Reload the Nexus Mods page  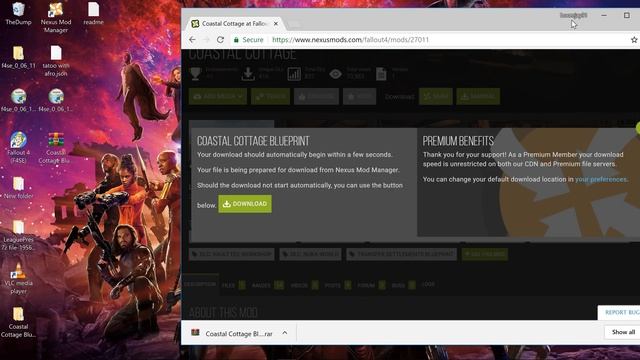pos(220,40)
